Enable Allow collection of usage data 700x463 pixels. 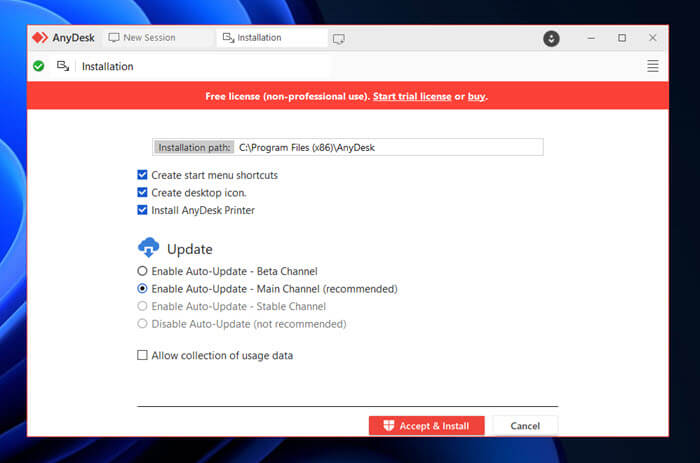(142, 355)
